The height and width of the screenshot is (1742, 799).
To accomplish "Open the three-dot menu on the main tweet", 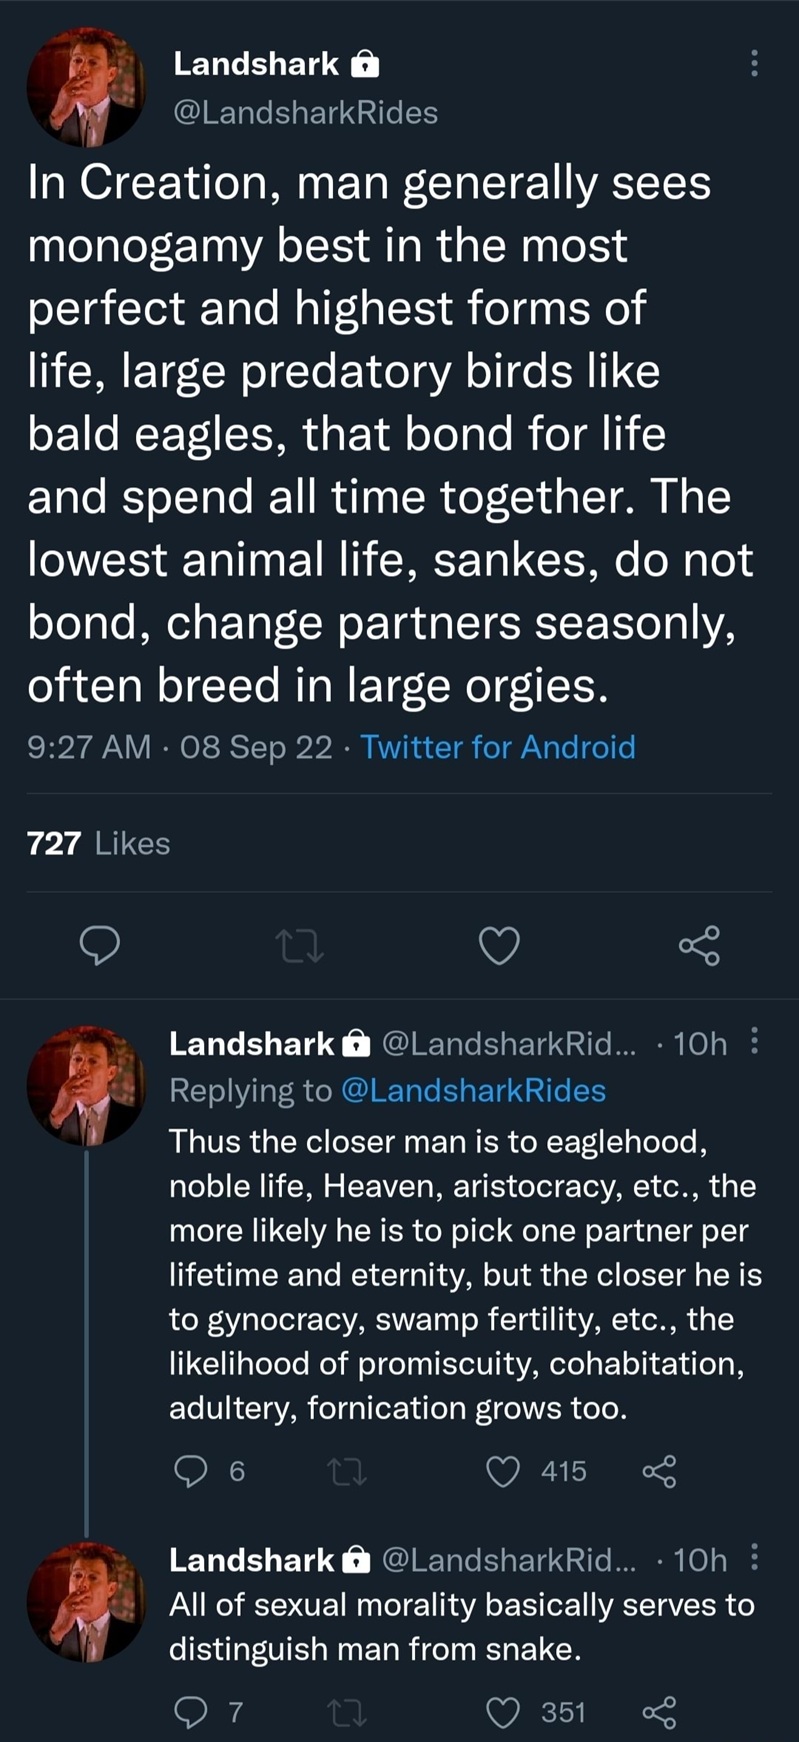I will coord(754,64).
